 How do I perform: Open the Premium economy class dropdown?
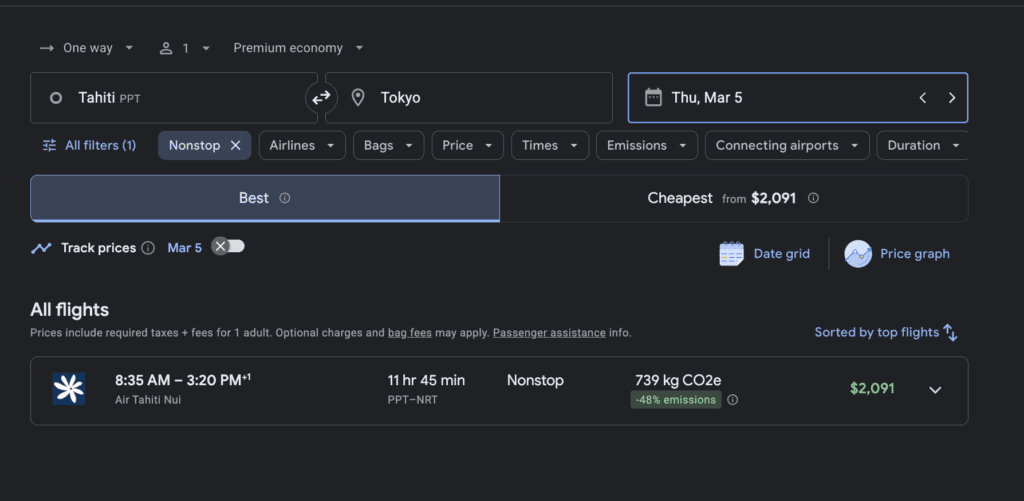coord(298,48)
